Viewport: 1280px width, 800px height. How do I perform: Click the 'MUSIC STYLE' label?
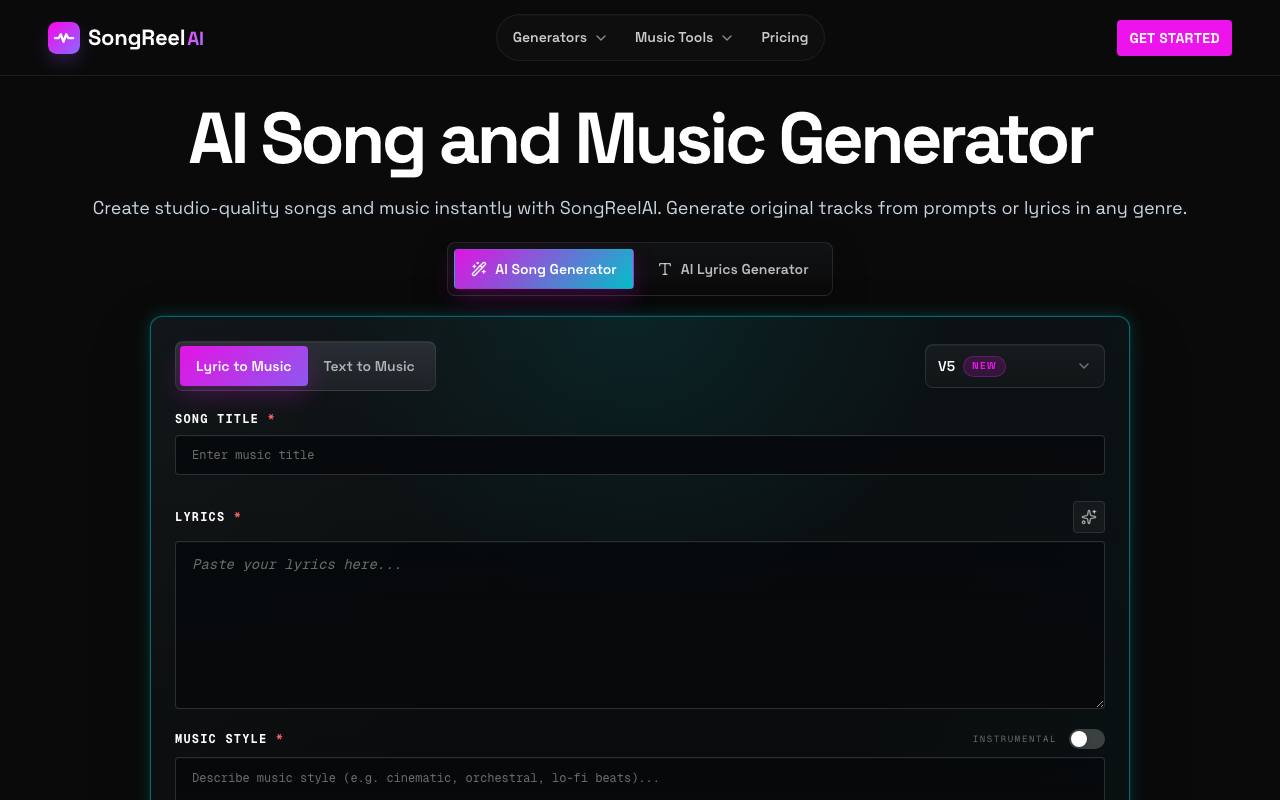pos(221,739)
